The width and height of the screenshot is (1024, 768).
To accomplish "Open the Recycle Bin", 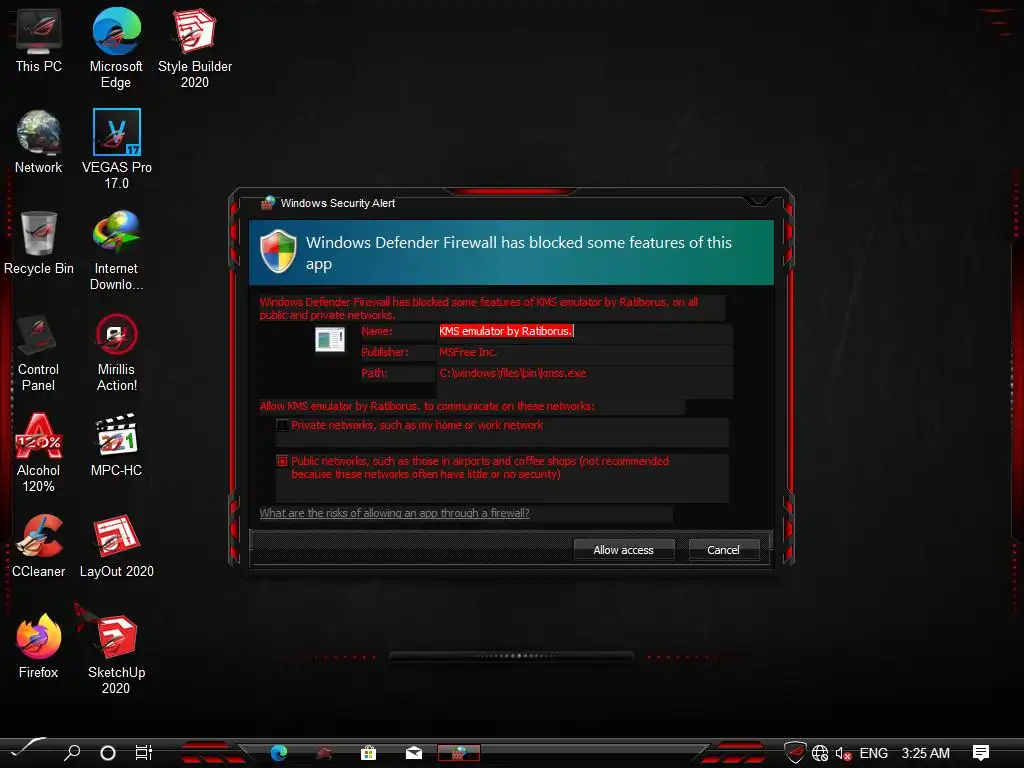I will pos(39,243).
